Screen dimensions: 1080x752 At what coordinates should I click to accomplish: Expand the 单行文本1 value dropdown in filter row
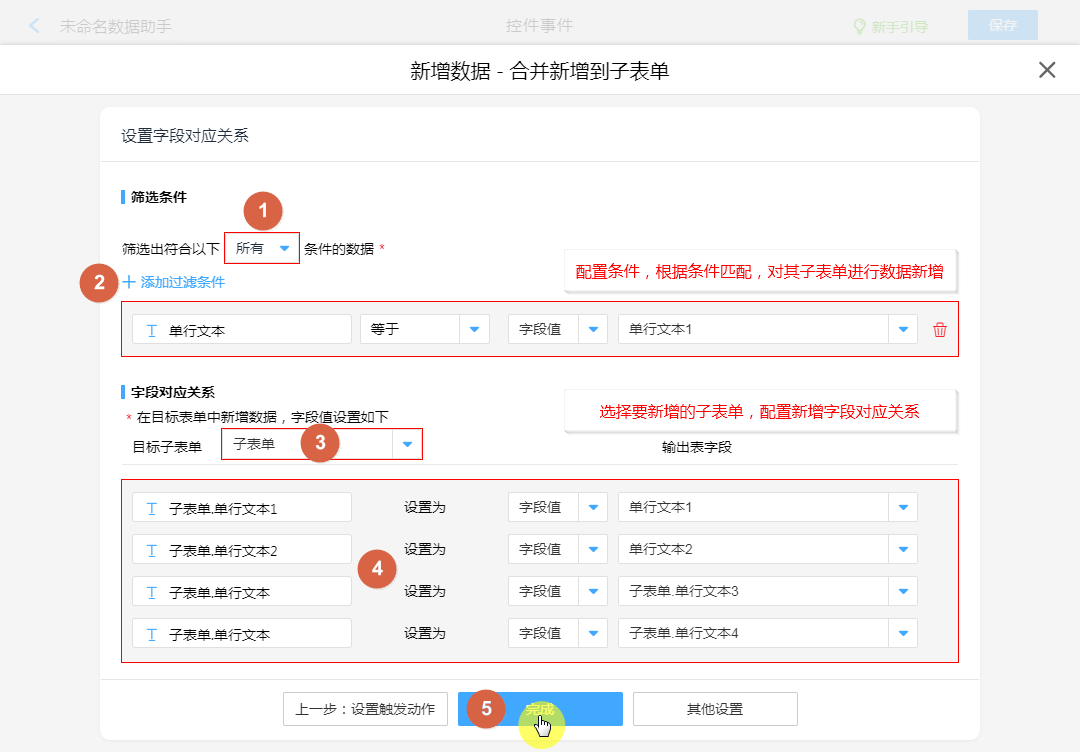tap(903, 329)
